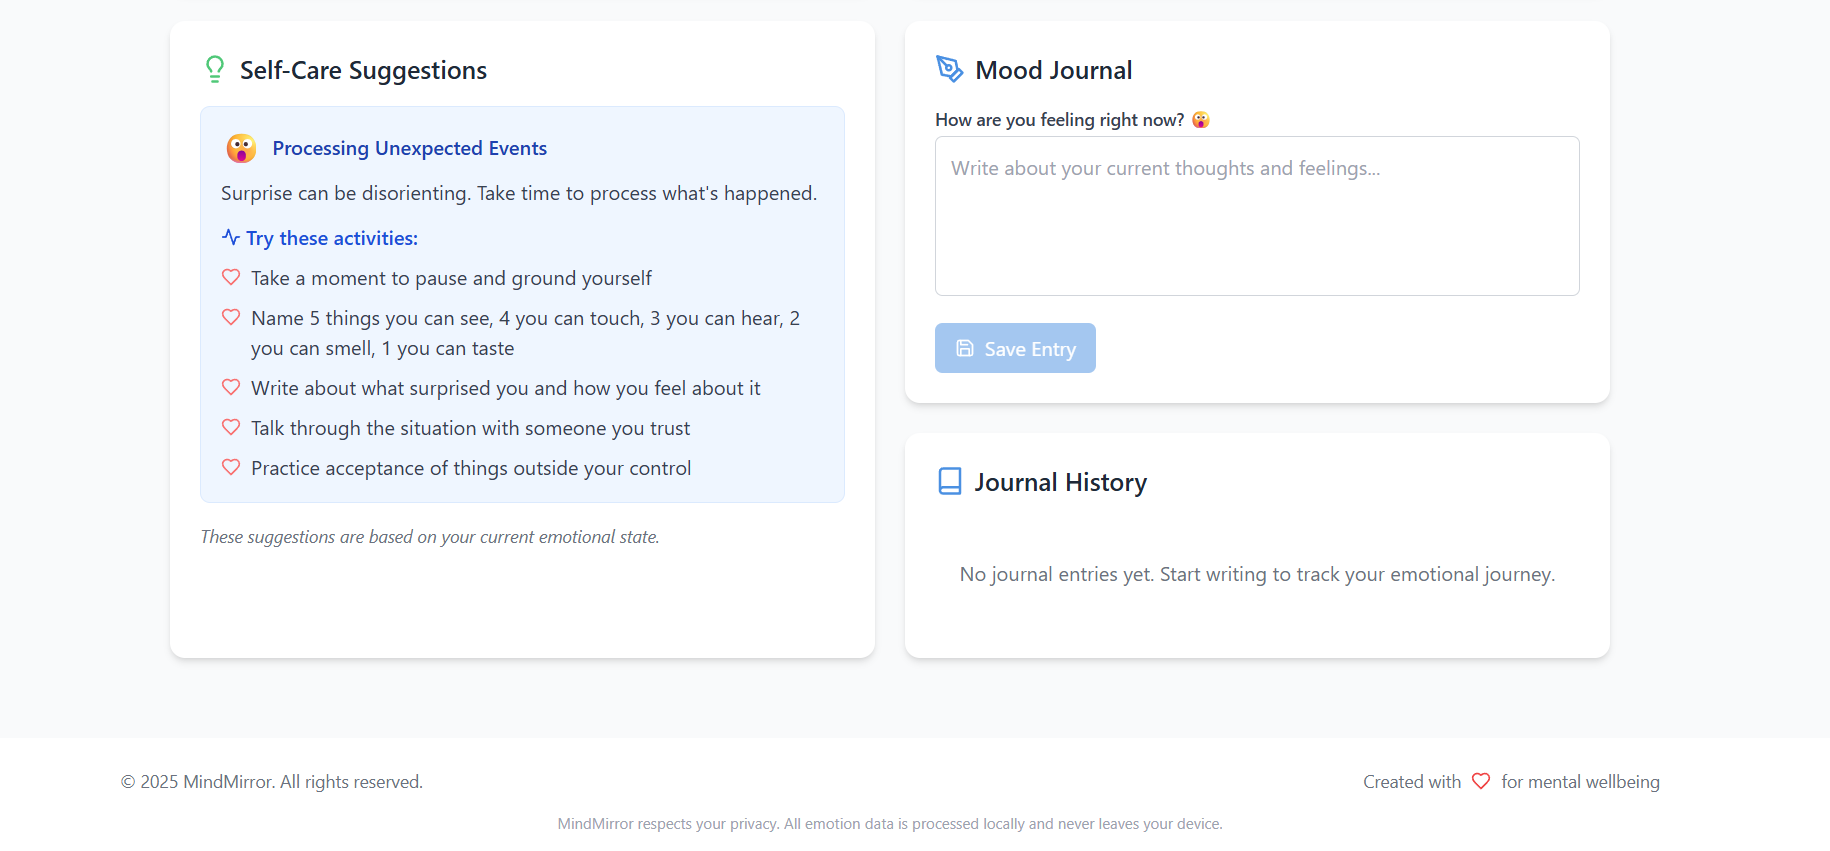Viewport: 1830px width, 851px height.
Task: Click the Journal History empty state message
Action: coord(1256,574)
